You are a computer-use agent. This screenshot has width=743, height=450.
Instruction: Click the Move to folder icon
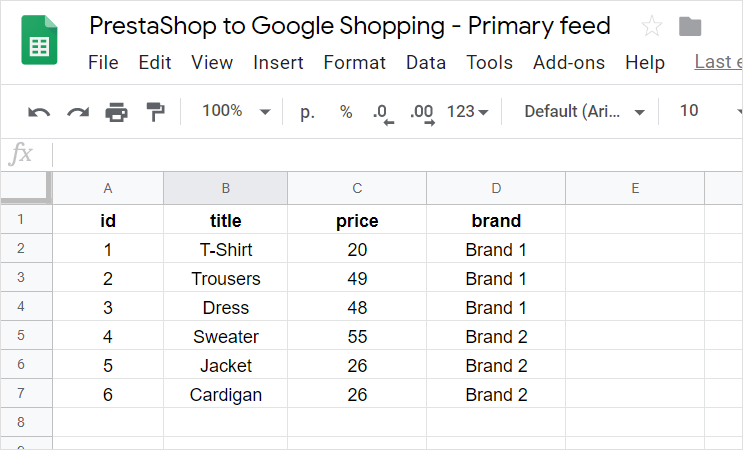[x=689, y=26]
